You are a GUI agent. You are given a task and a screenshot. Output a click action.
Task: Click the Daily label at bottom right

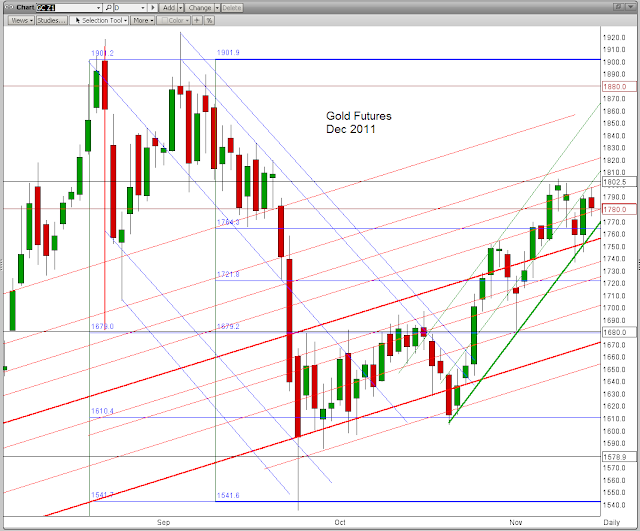coord(611,522)
